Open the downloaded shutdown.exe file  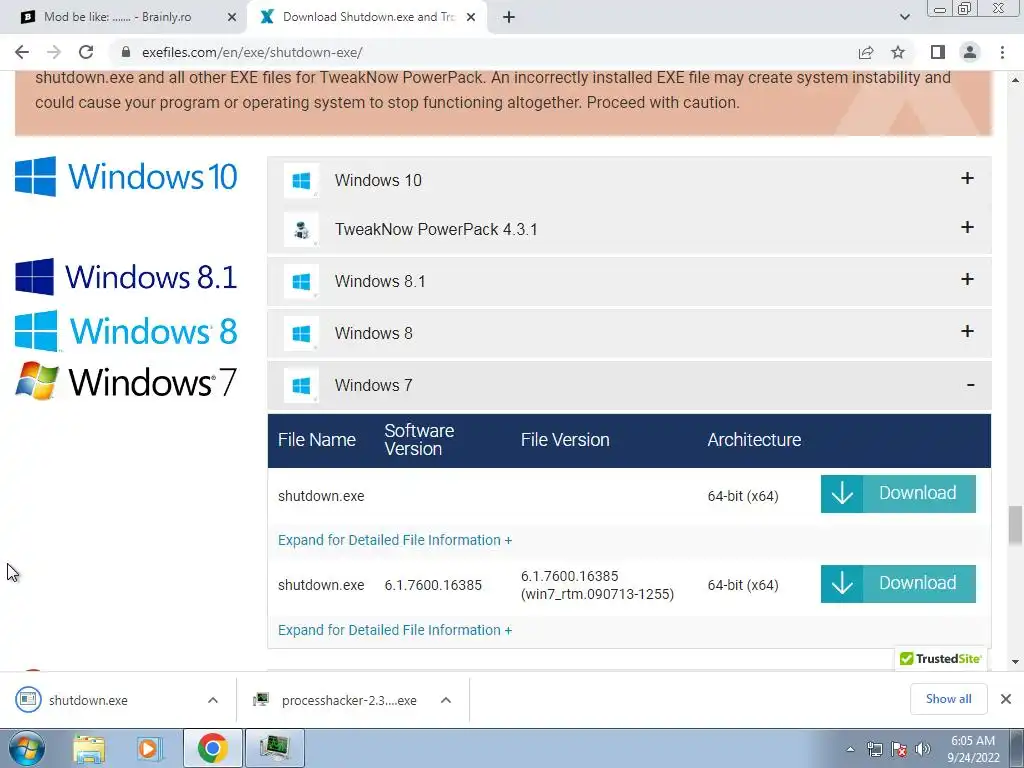[x=88, y=700]
